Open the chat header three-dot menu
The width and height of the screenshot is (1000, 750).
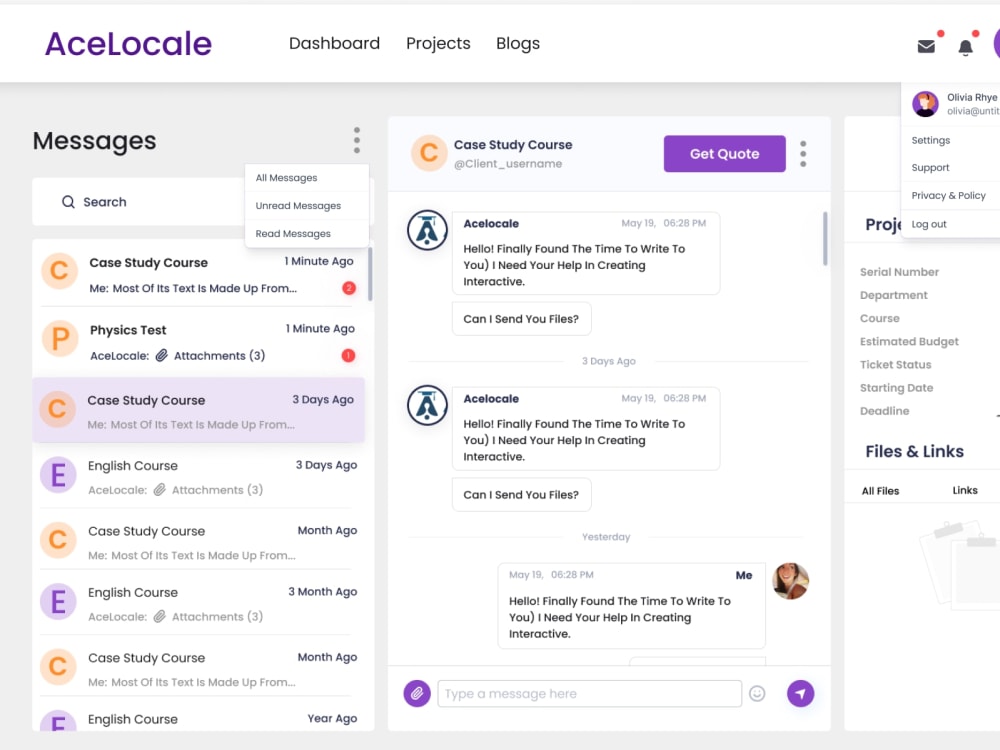803,154
